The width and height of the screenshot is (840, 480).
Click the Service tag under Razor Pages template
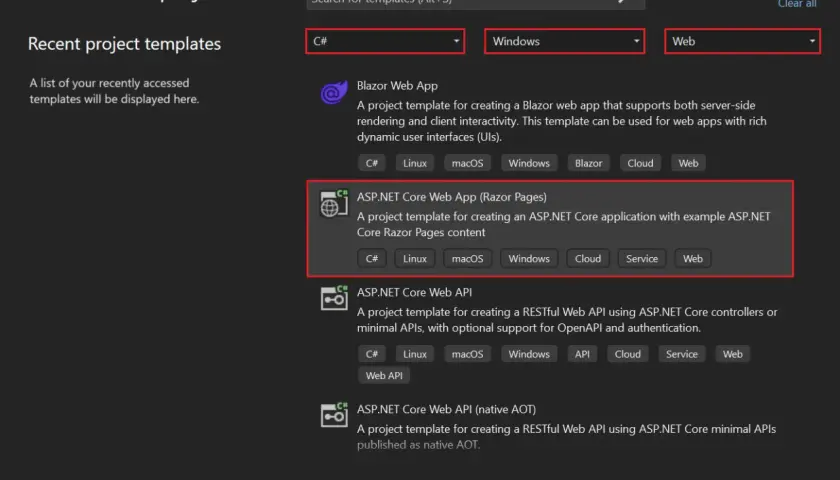point(642,258)
